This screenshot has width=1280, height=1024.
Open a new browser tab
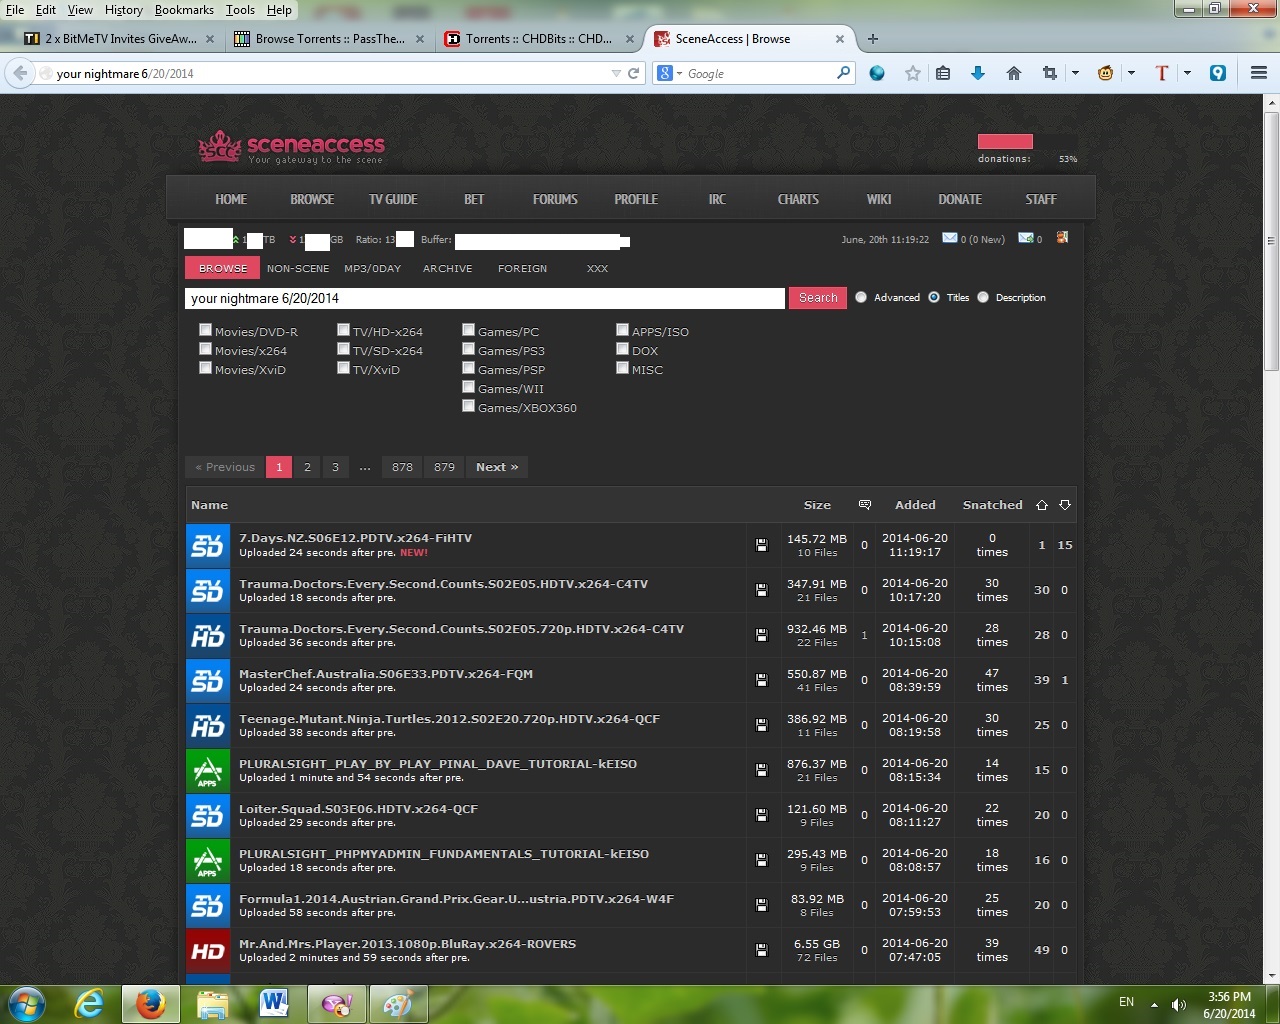(x=873, y=39)
